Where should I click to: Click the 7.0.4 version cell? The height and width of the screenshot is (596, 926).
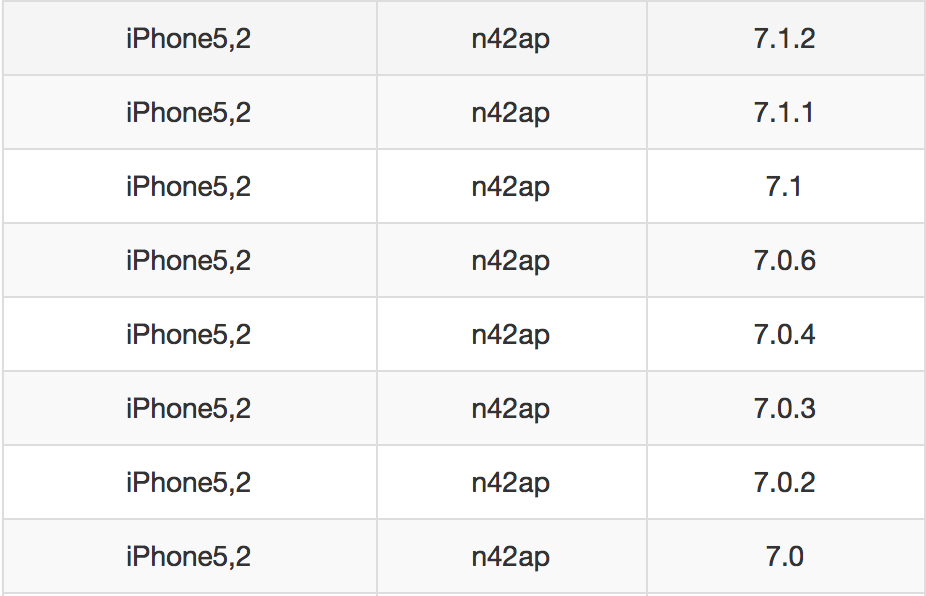[x=784, y=334]
